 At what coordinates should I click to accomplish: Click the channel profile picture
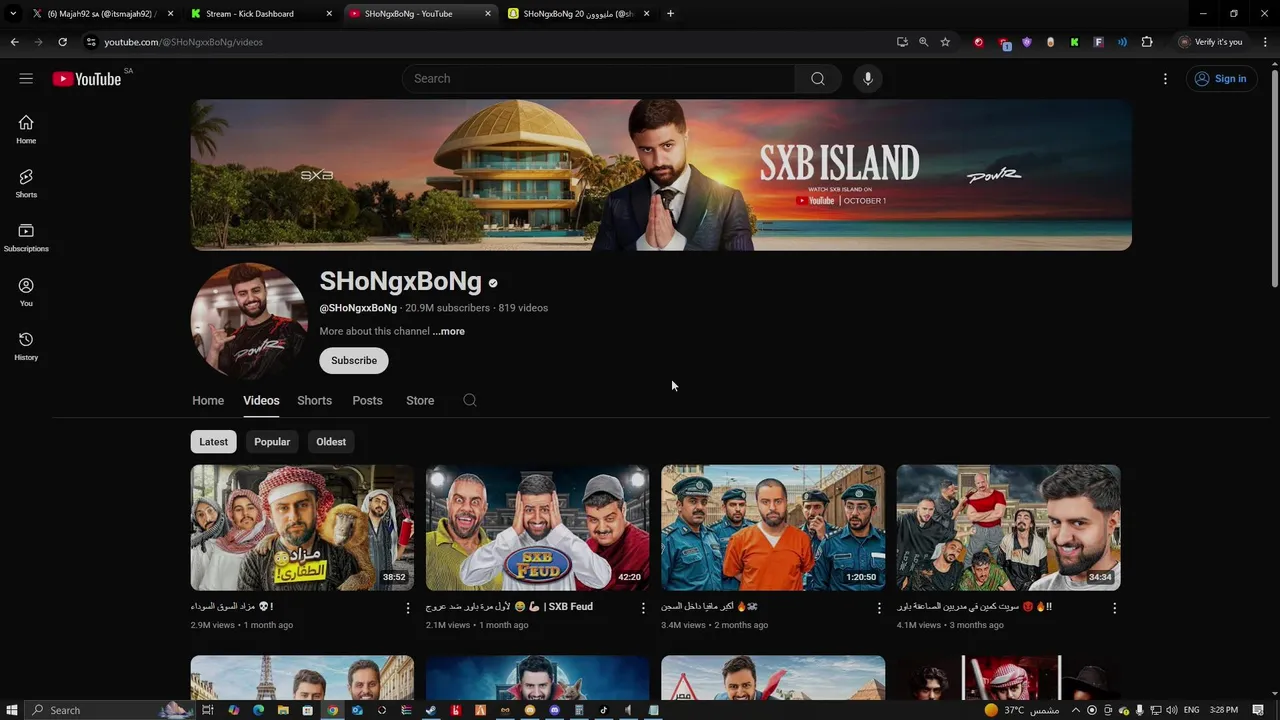[249, 321]
